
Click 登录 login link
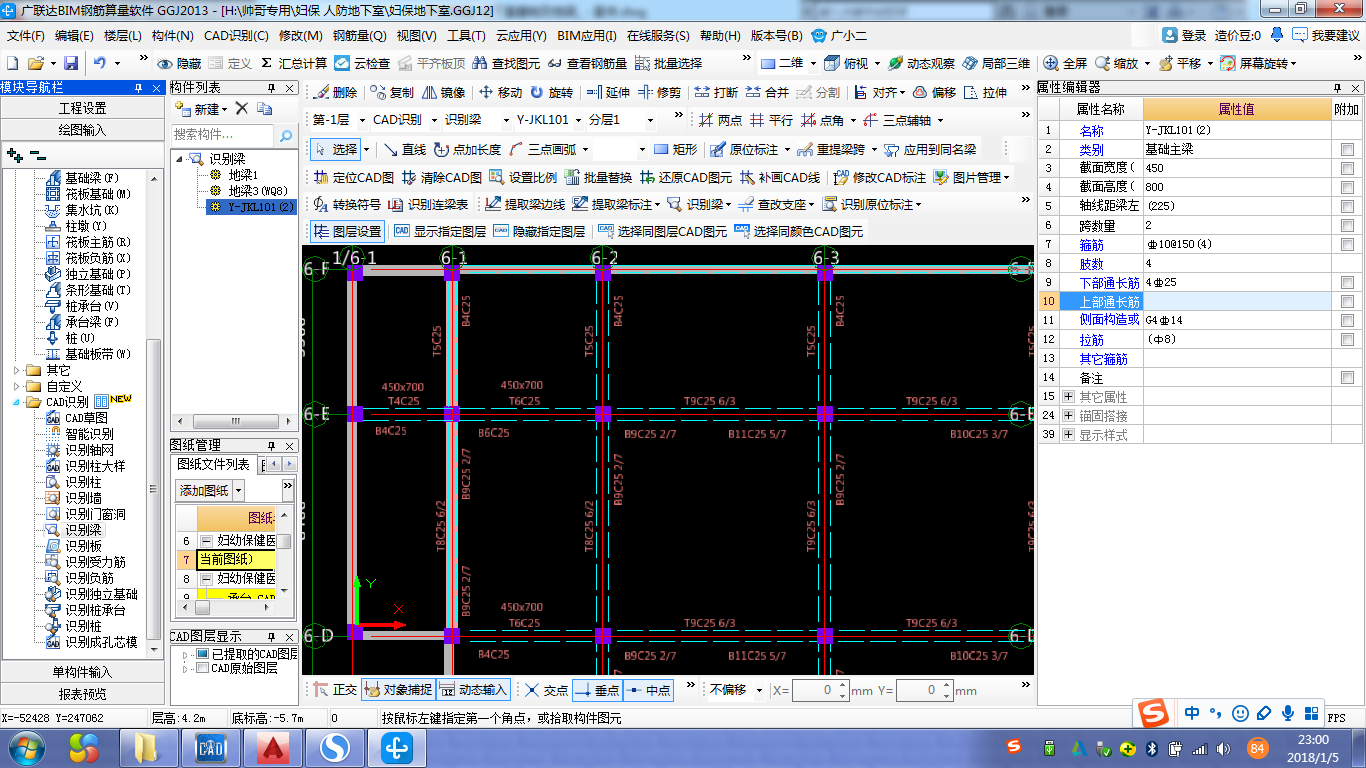[1184, 35]
